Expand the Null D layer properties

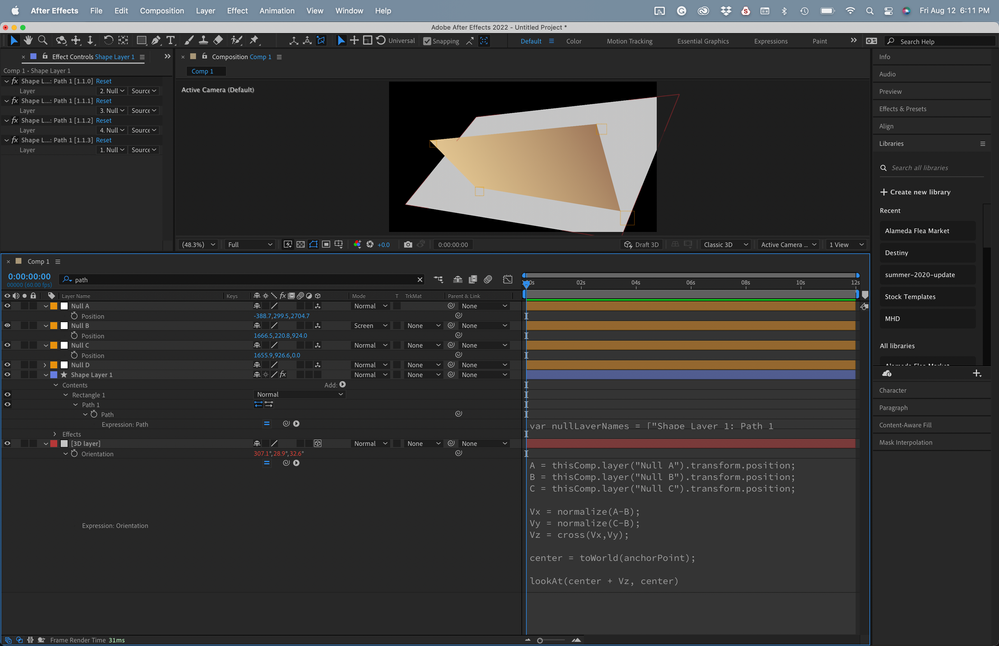tap(45, 365)
